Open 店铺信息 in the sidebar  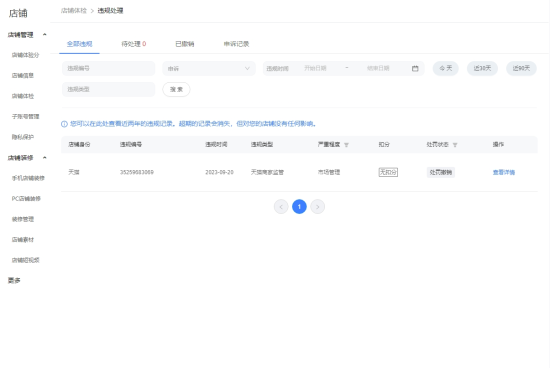coord(23,75)
